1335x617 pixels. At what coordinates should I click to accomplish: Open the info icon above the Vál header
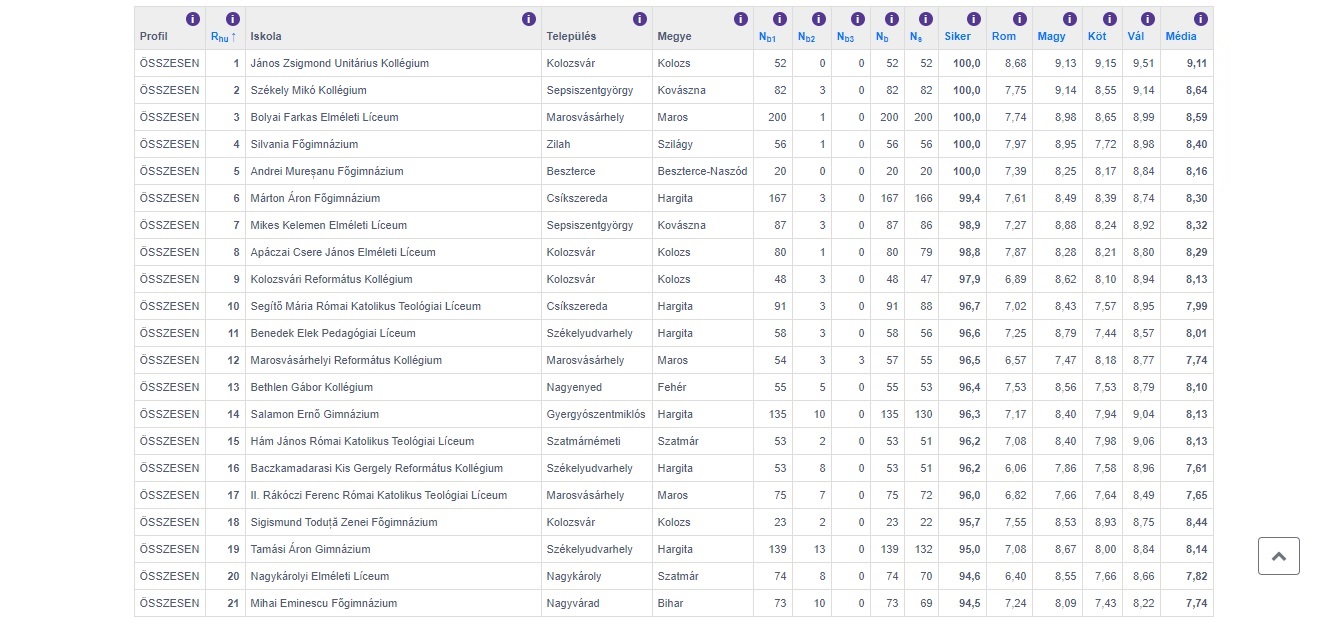pyautogui.click(x=1148, y=19)
